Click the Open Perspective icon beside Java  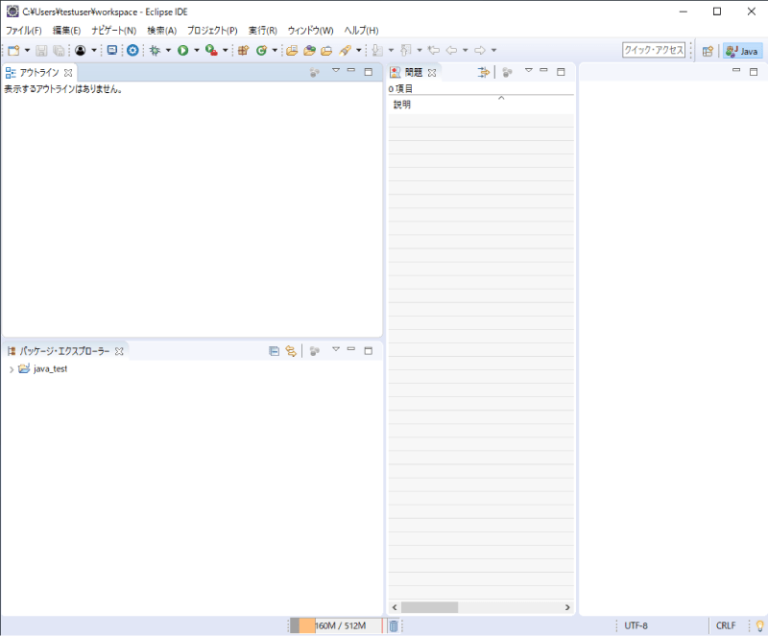coord(708,50)
